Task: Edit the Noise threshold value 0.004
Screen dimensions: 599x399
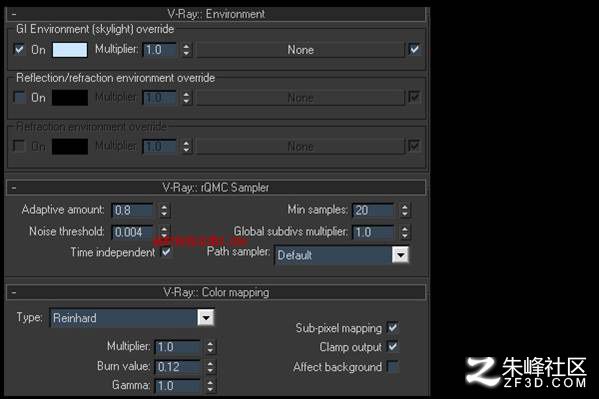Action: click(133, 232)
